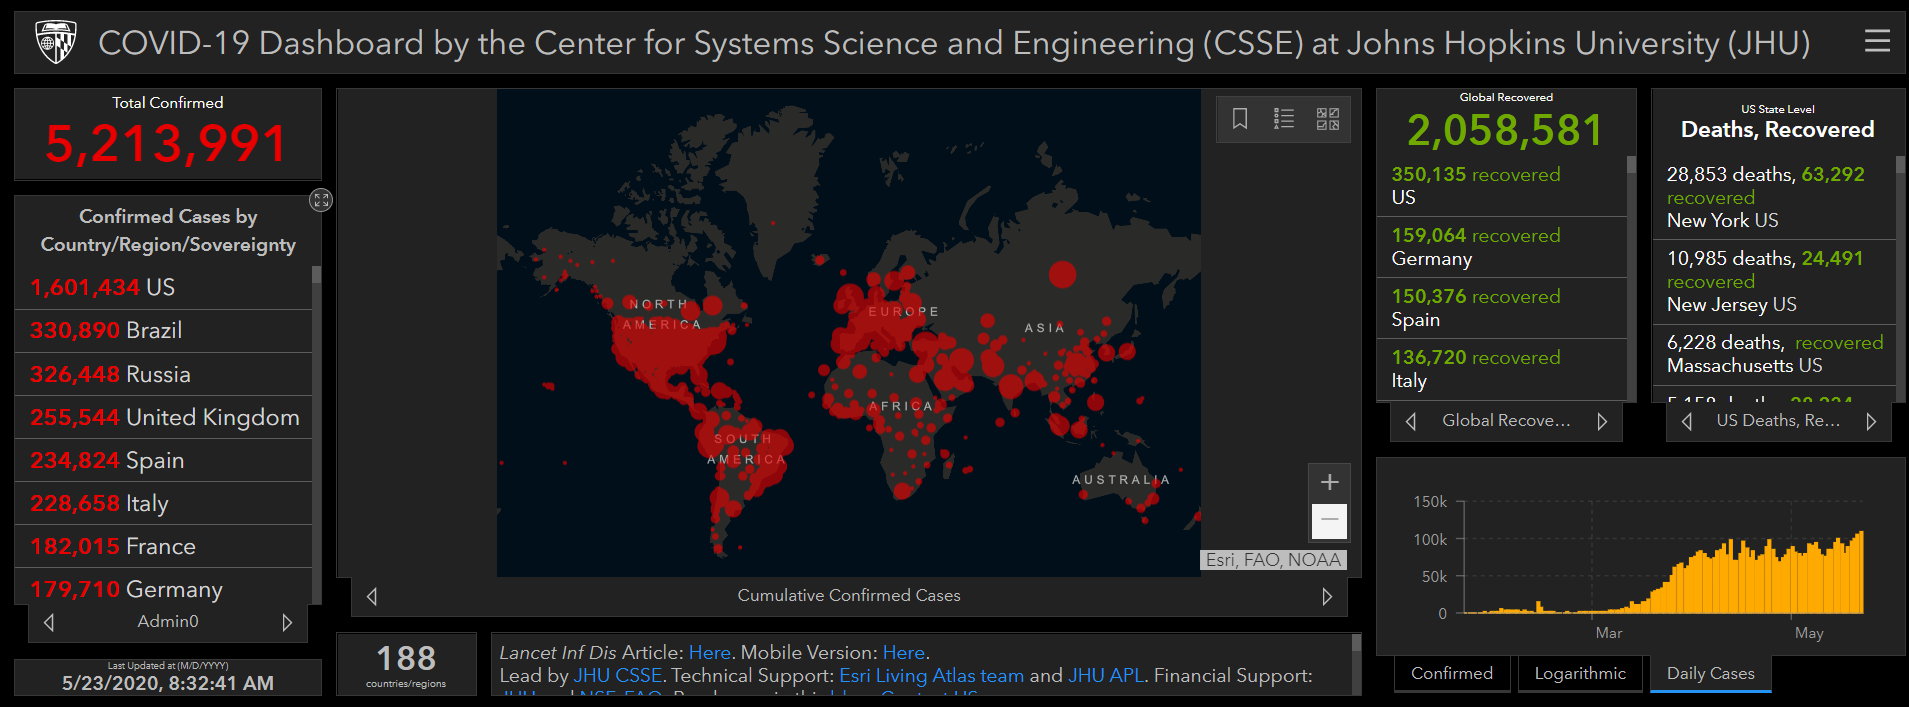The height and width of the screenshot is (707, 1909).
Task: Next arrow beside Global Recovered panel
Action: pyautogui.click(x=1602, y=421)
